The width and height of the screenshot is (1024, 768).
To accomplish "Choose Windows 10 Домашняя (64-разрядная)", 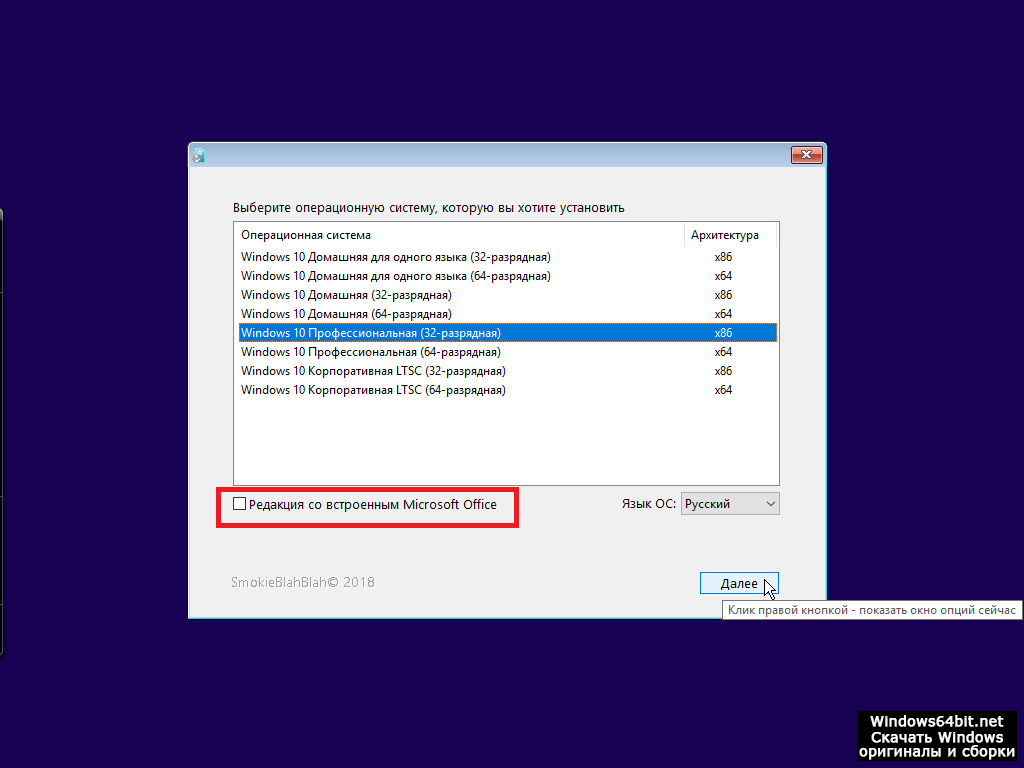I will tap(346, 314).
